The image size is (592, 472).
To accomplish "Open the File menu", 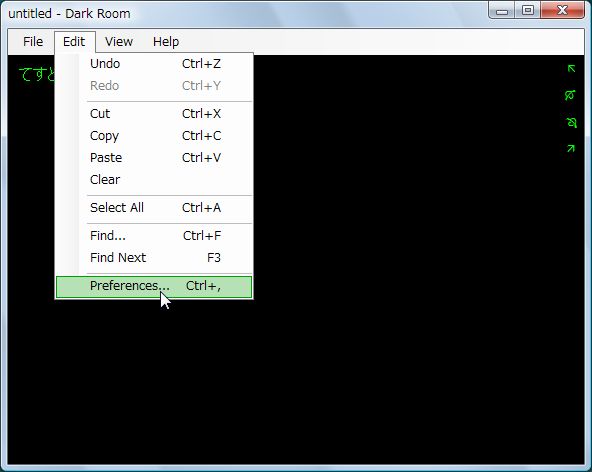I will tap(33, 42).
